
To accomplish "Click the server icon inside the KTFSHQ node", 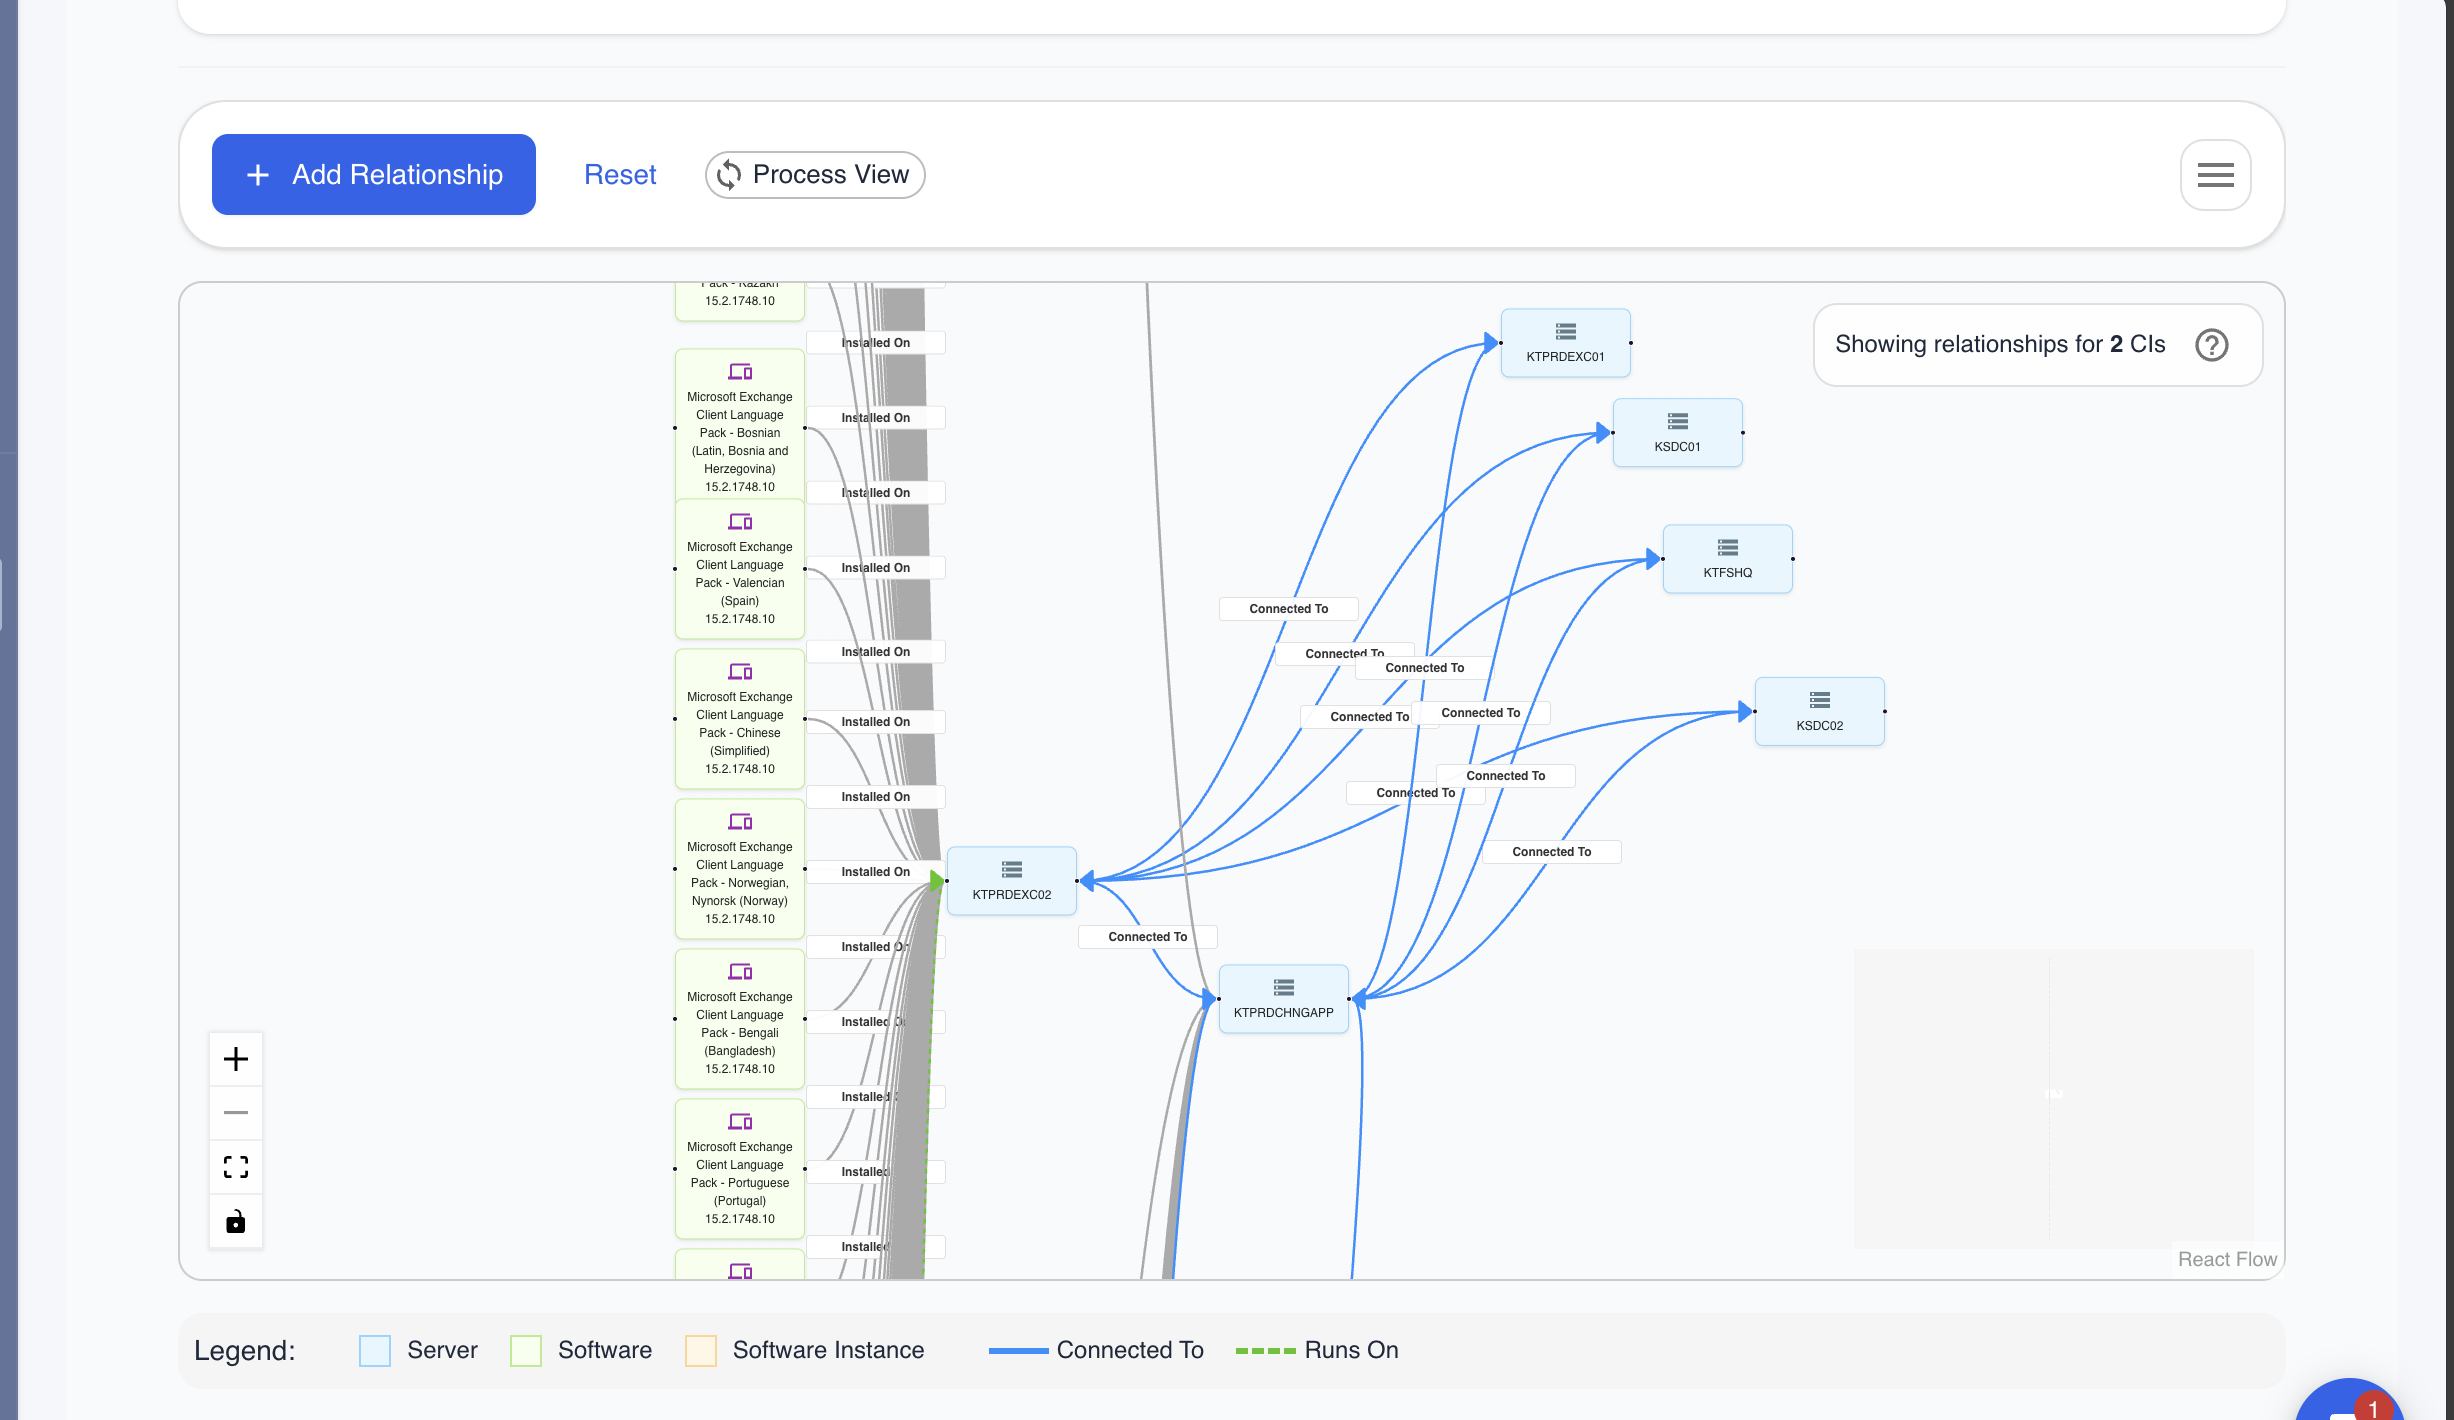I will pos(1727,546).
